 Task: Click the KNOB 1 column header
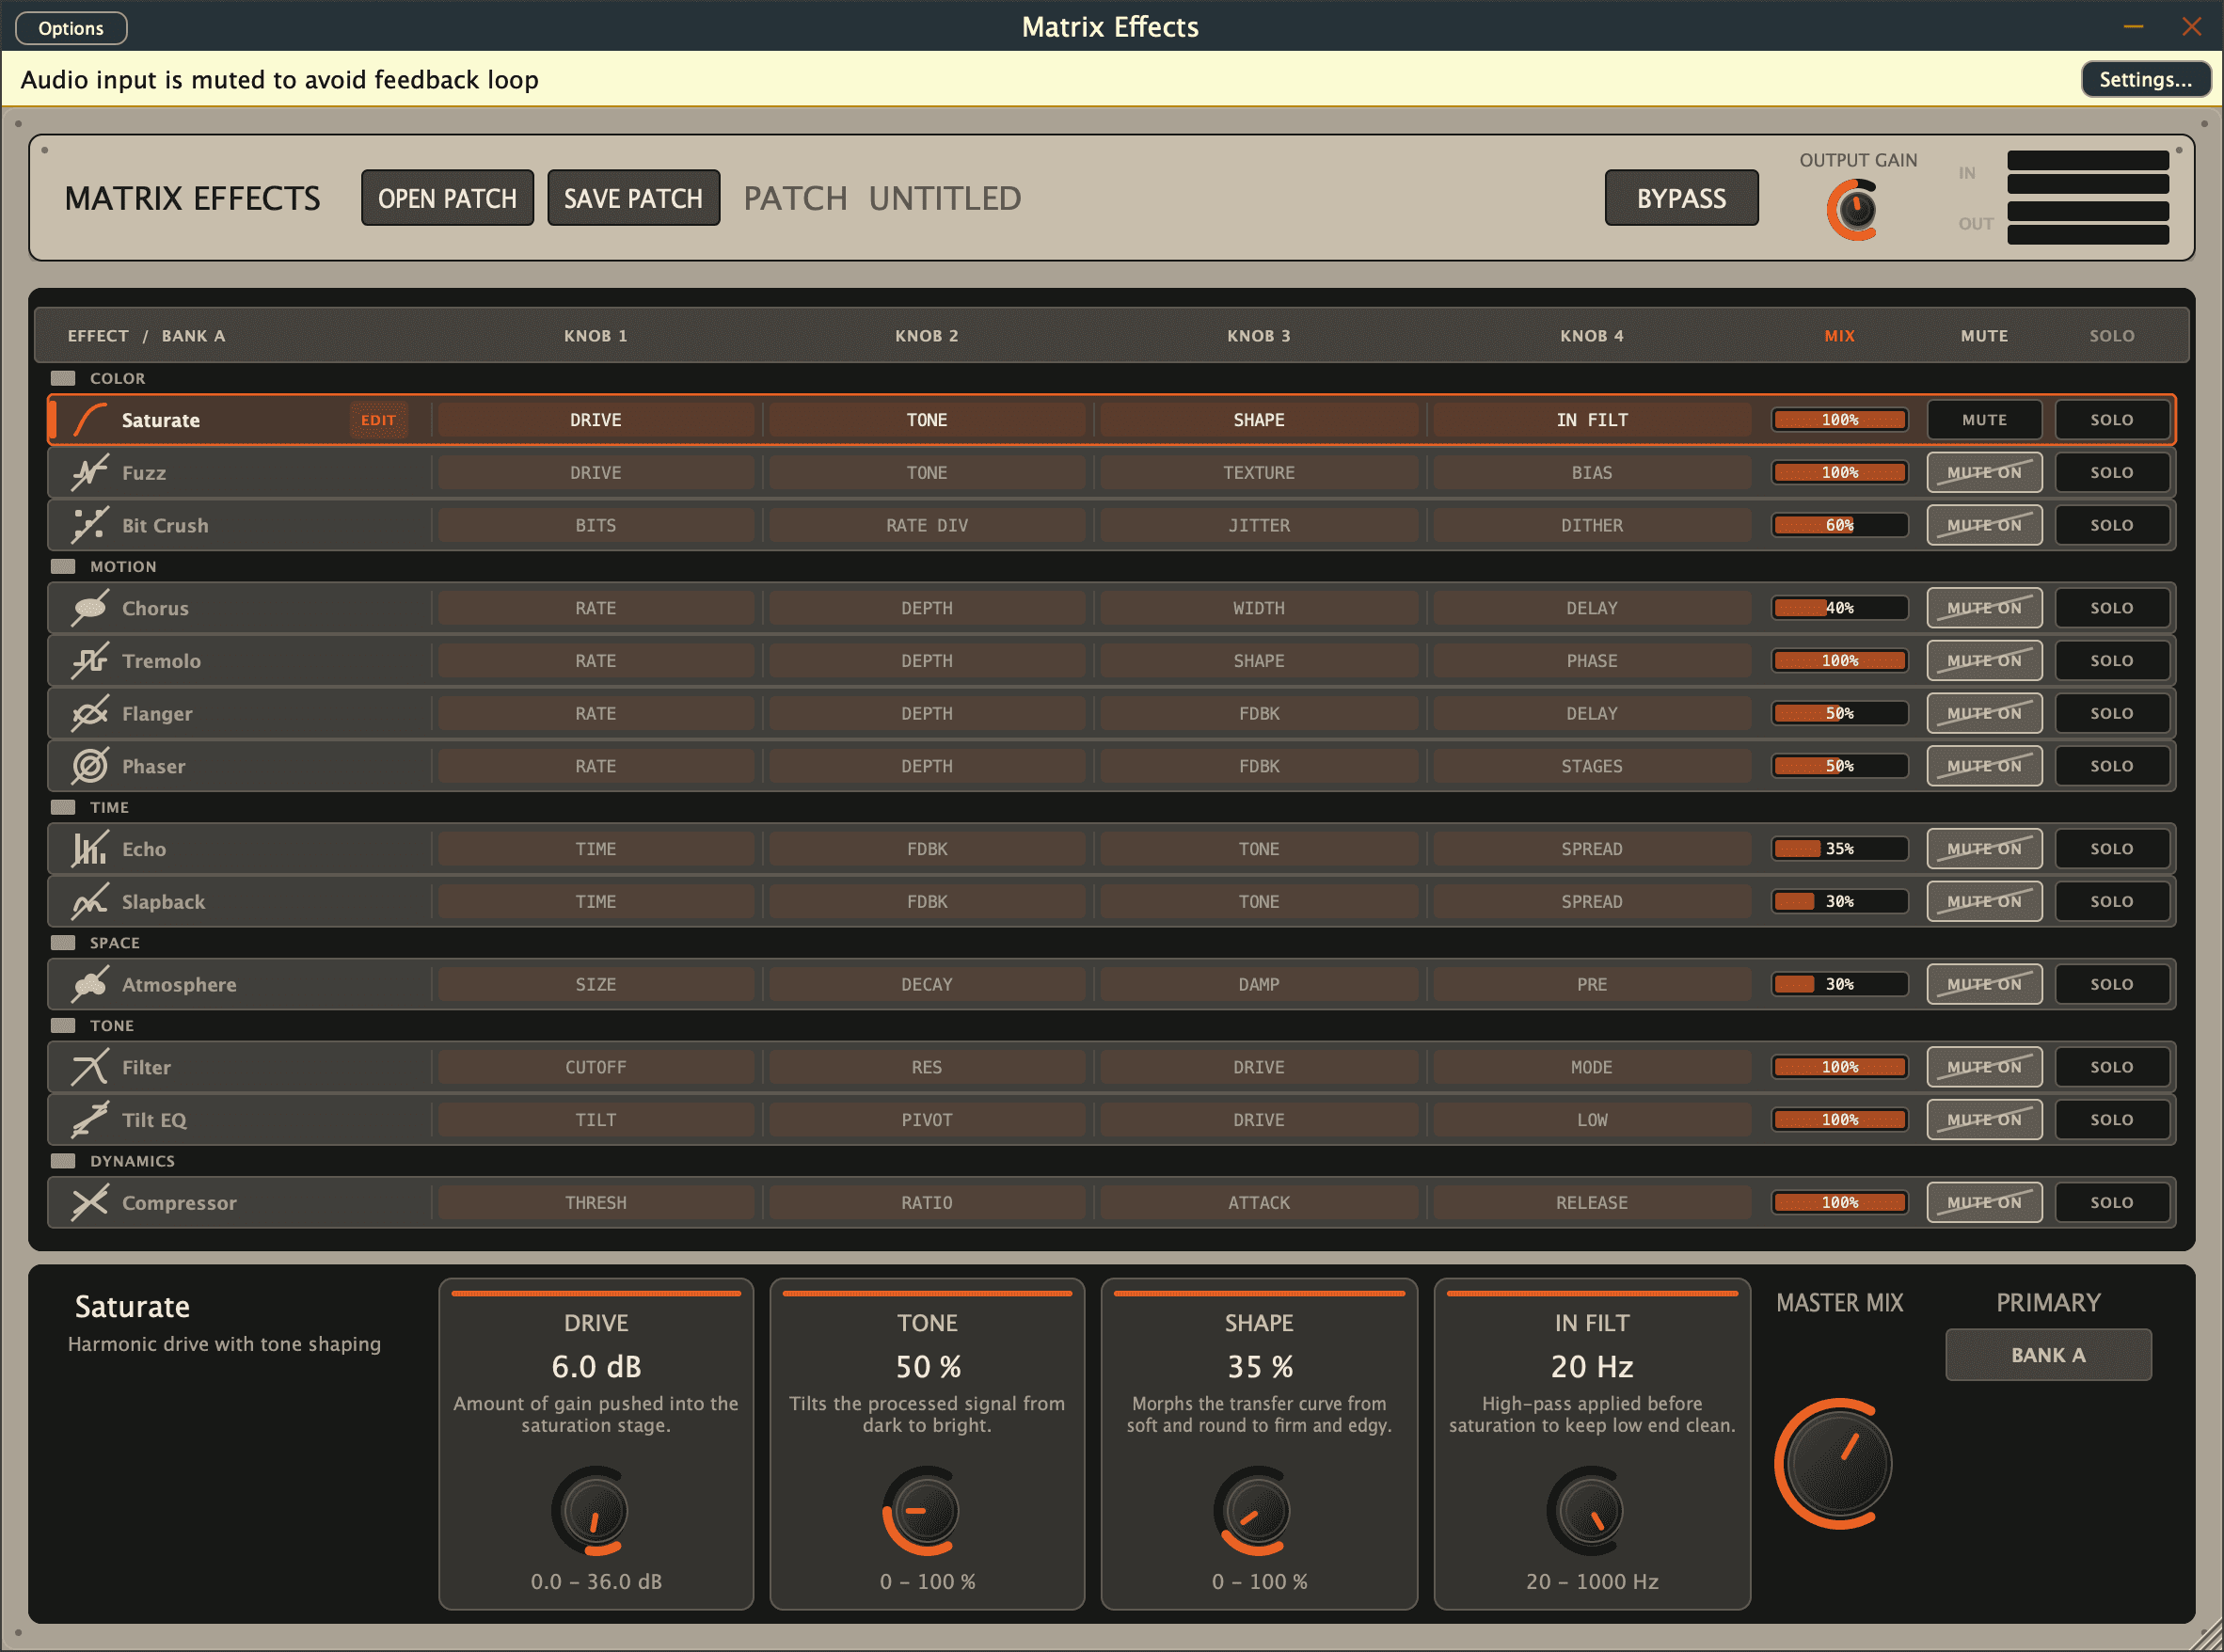[595, 336]
